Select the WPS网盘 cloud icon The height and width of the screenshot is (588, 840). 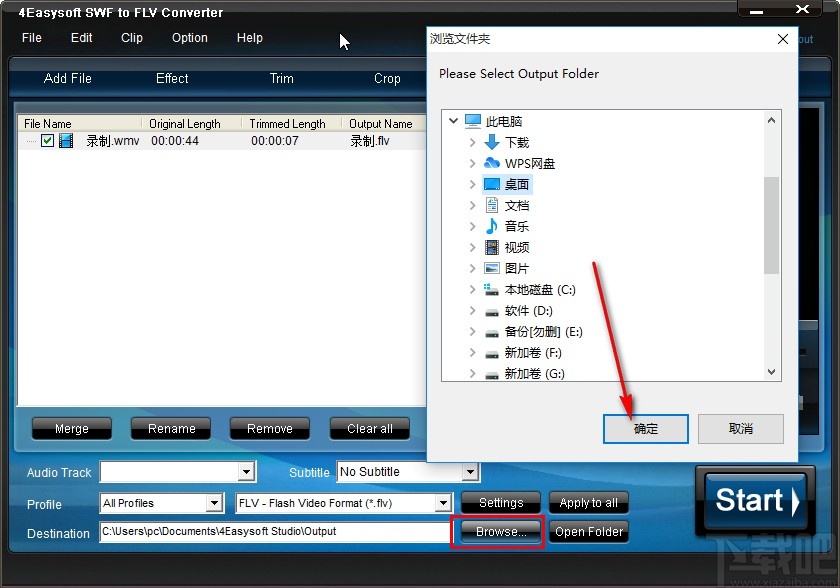[x=493, y=163]
